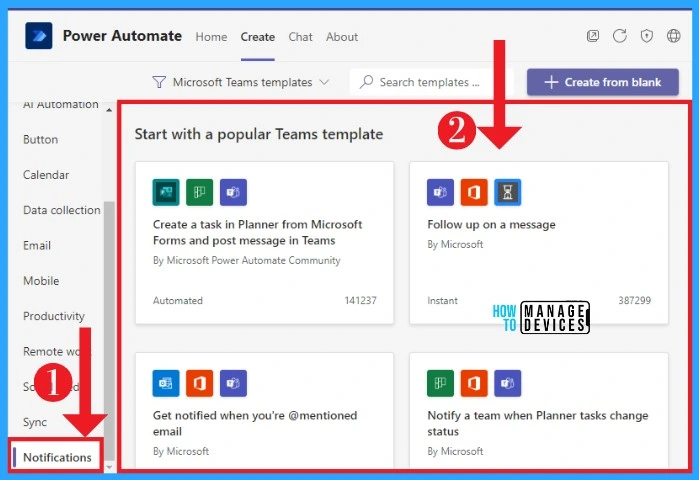Click Teams icon on Follow up card
This screenshot has height=480, width=699.
point(440,192)
